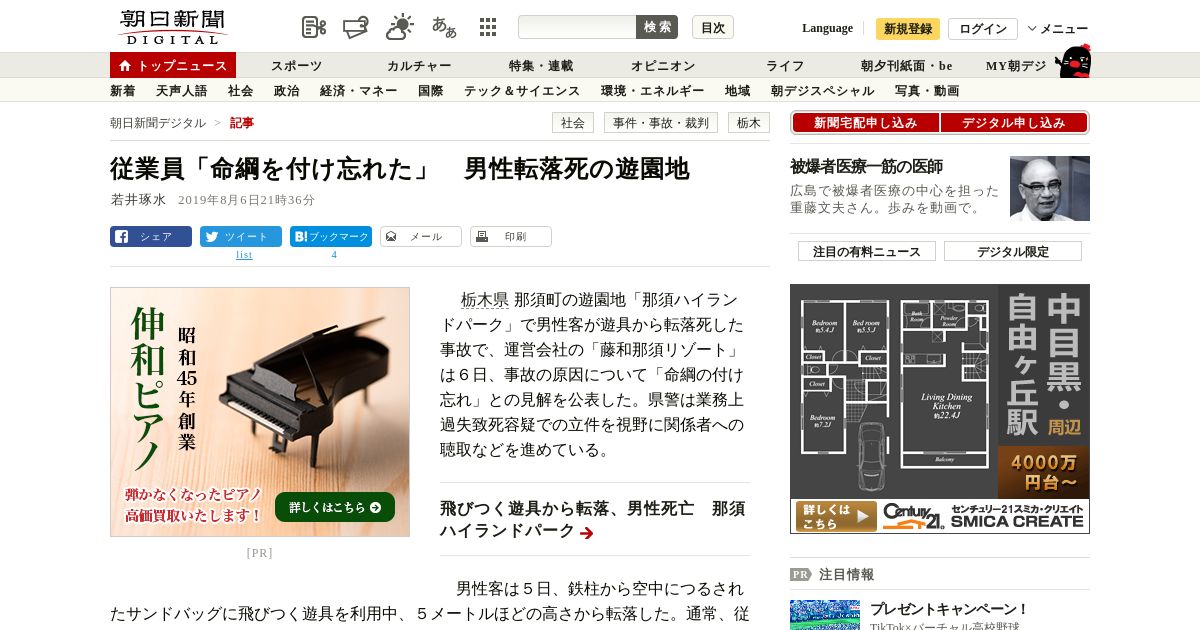Go to トップニュース tab
The height and width of the screenshot is (630, 1200).
[x=173, y=65]
